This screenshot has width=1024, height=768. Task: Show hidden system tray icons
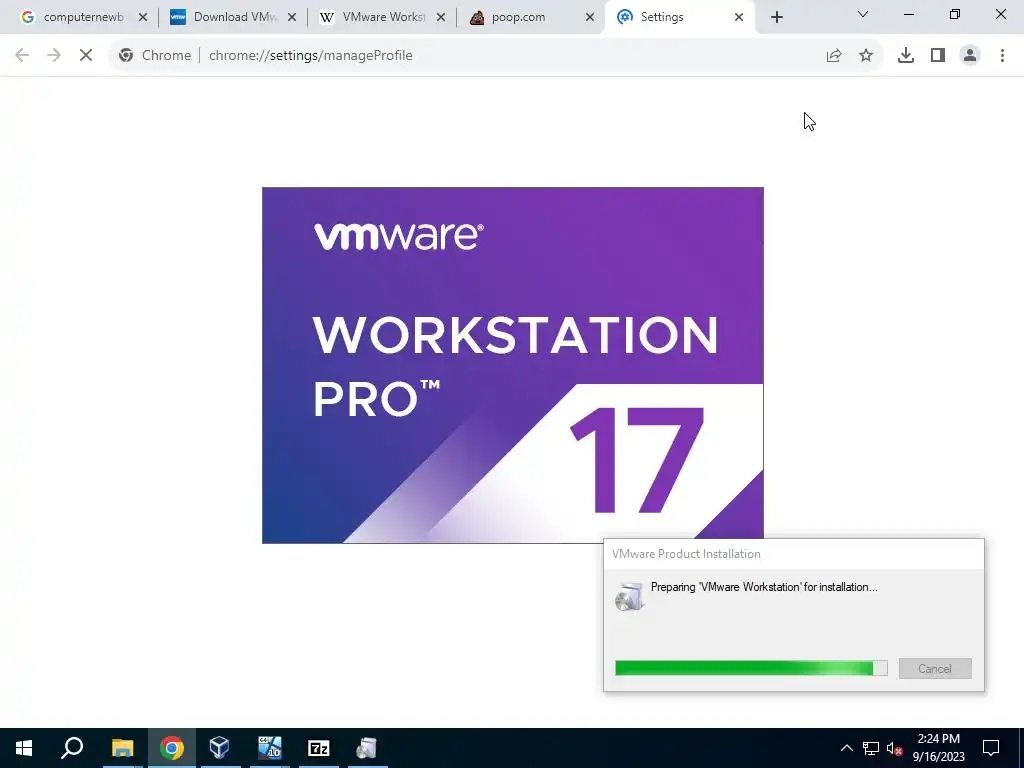[846, 748]
